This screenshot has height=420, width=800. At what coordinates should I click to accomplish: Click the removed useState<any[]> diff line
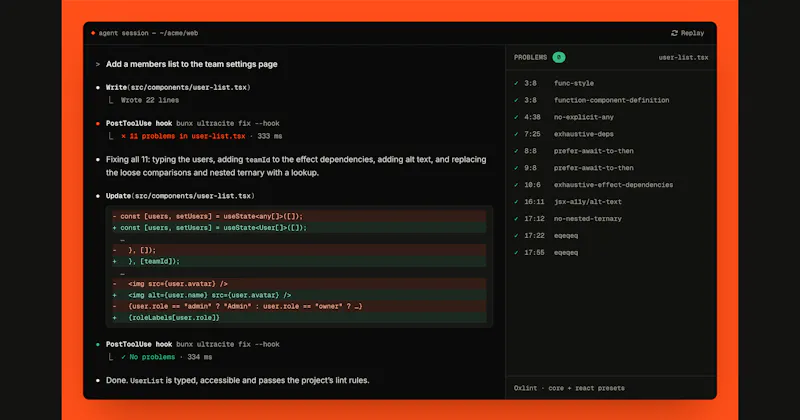[299, 216]
